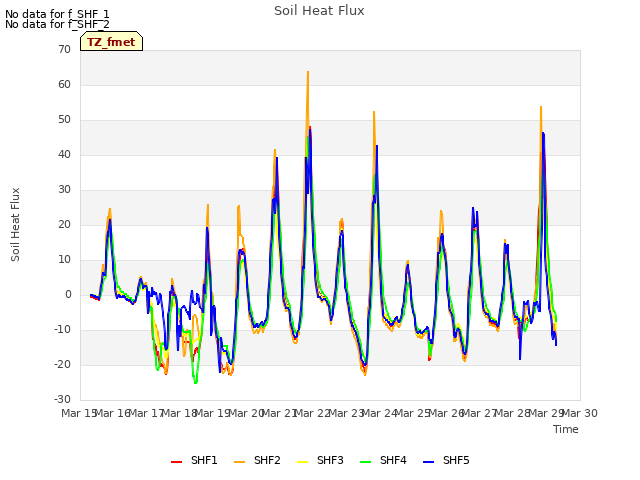Click the Soil Heat Flux chart title

coord(319,11)
